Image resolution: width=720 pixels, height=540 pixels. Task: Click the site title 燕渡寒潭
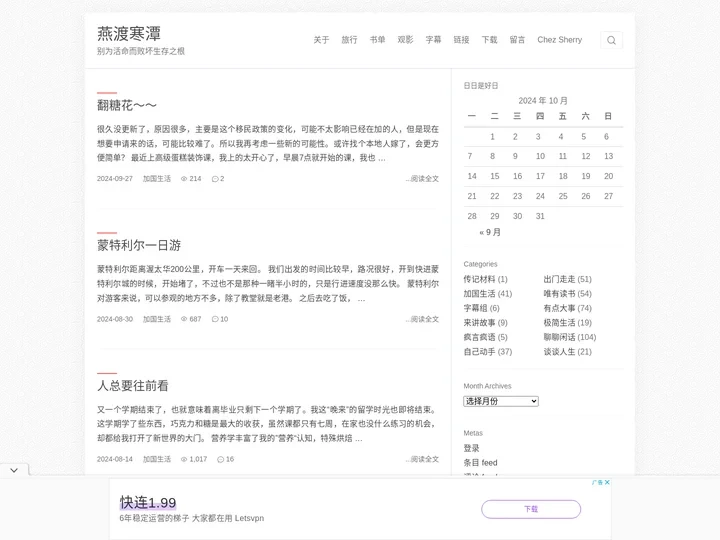(x=129, y=34)
